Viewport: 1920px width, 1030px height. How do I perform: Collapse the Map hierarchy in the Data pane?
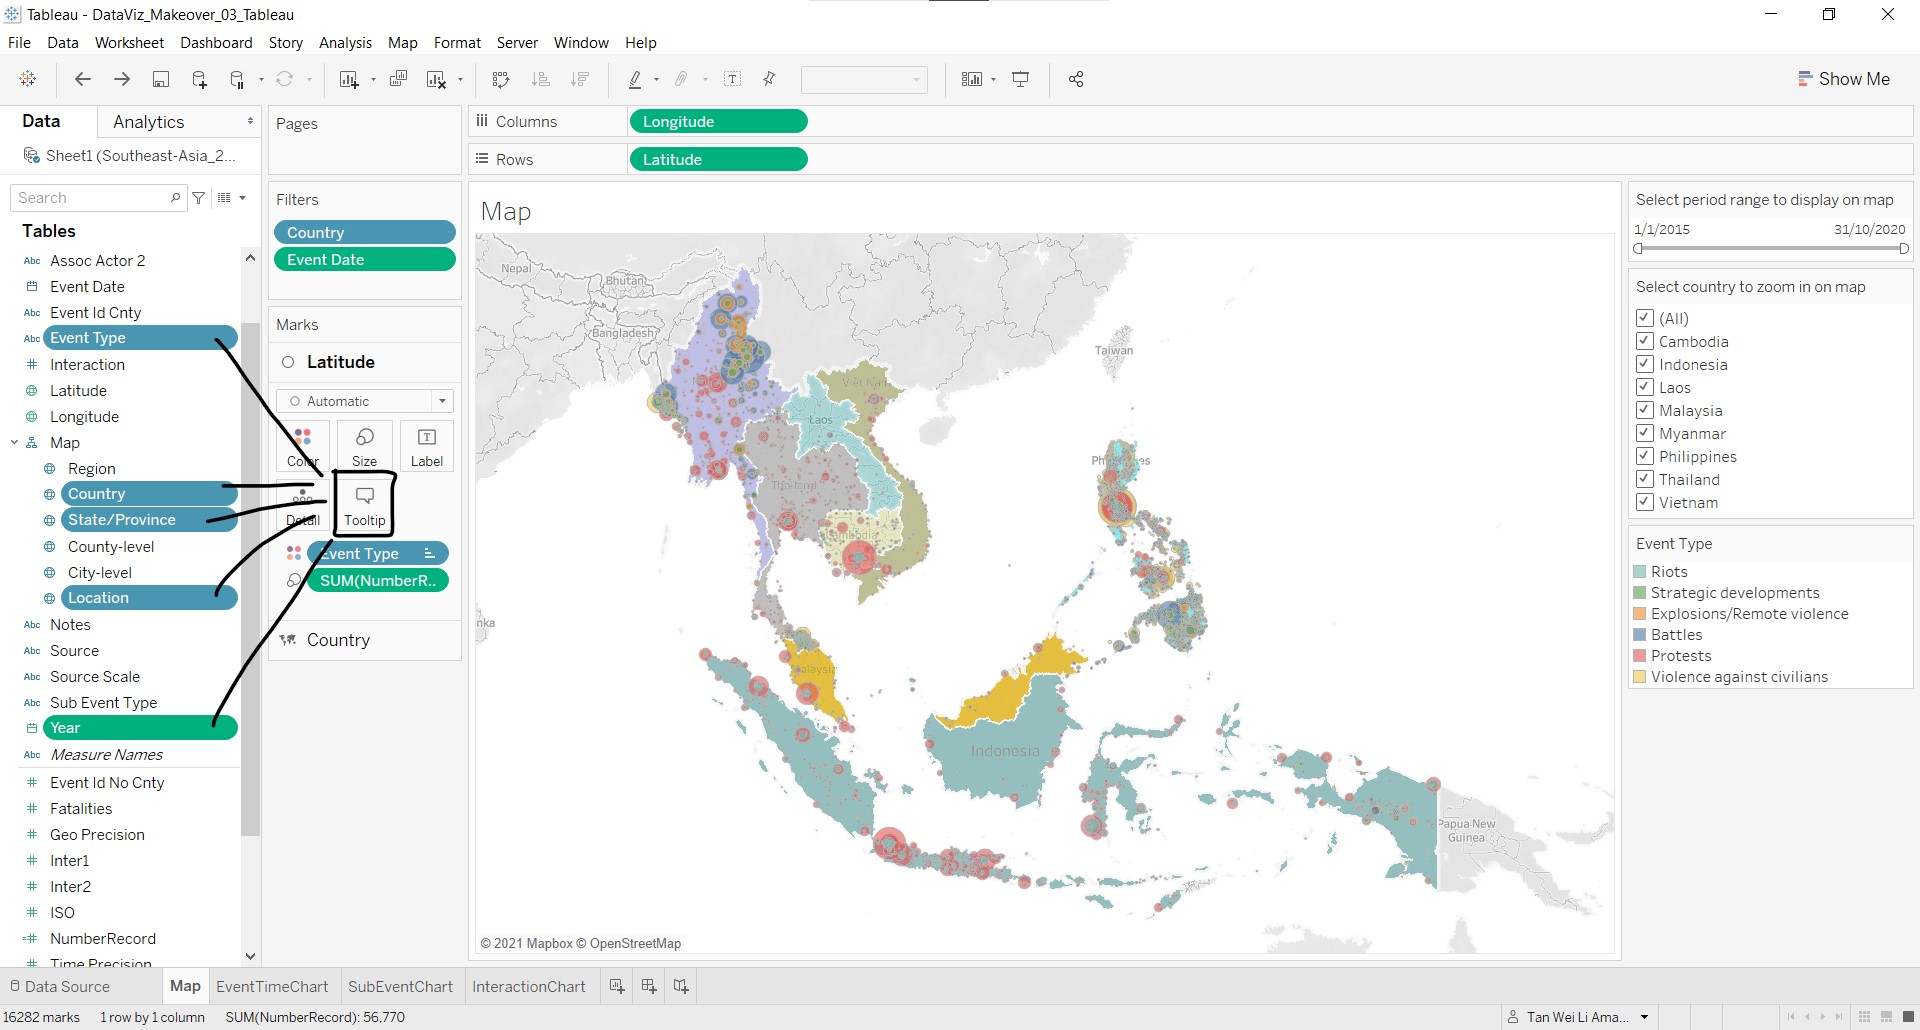[15, 442]
